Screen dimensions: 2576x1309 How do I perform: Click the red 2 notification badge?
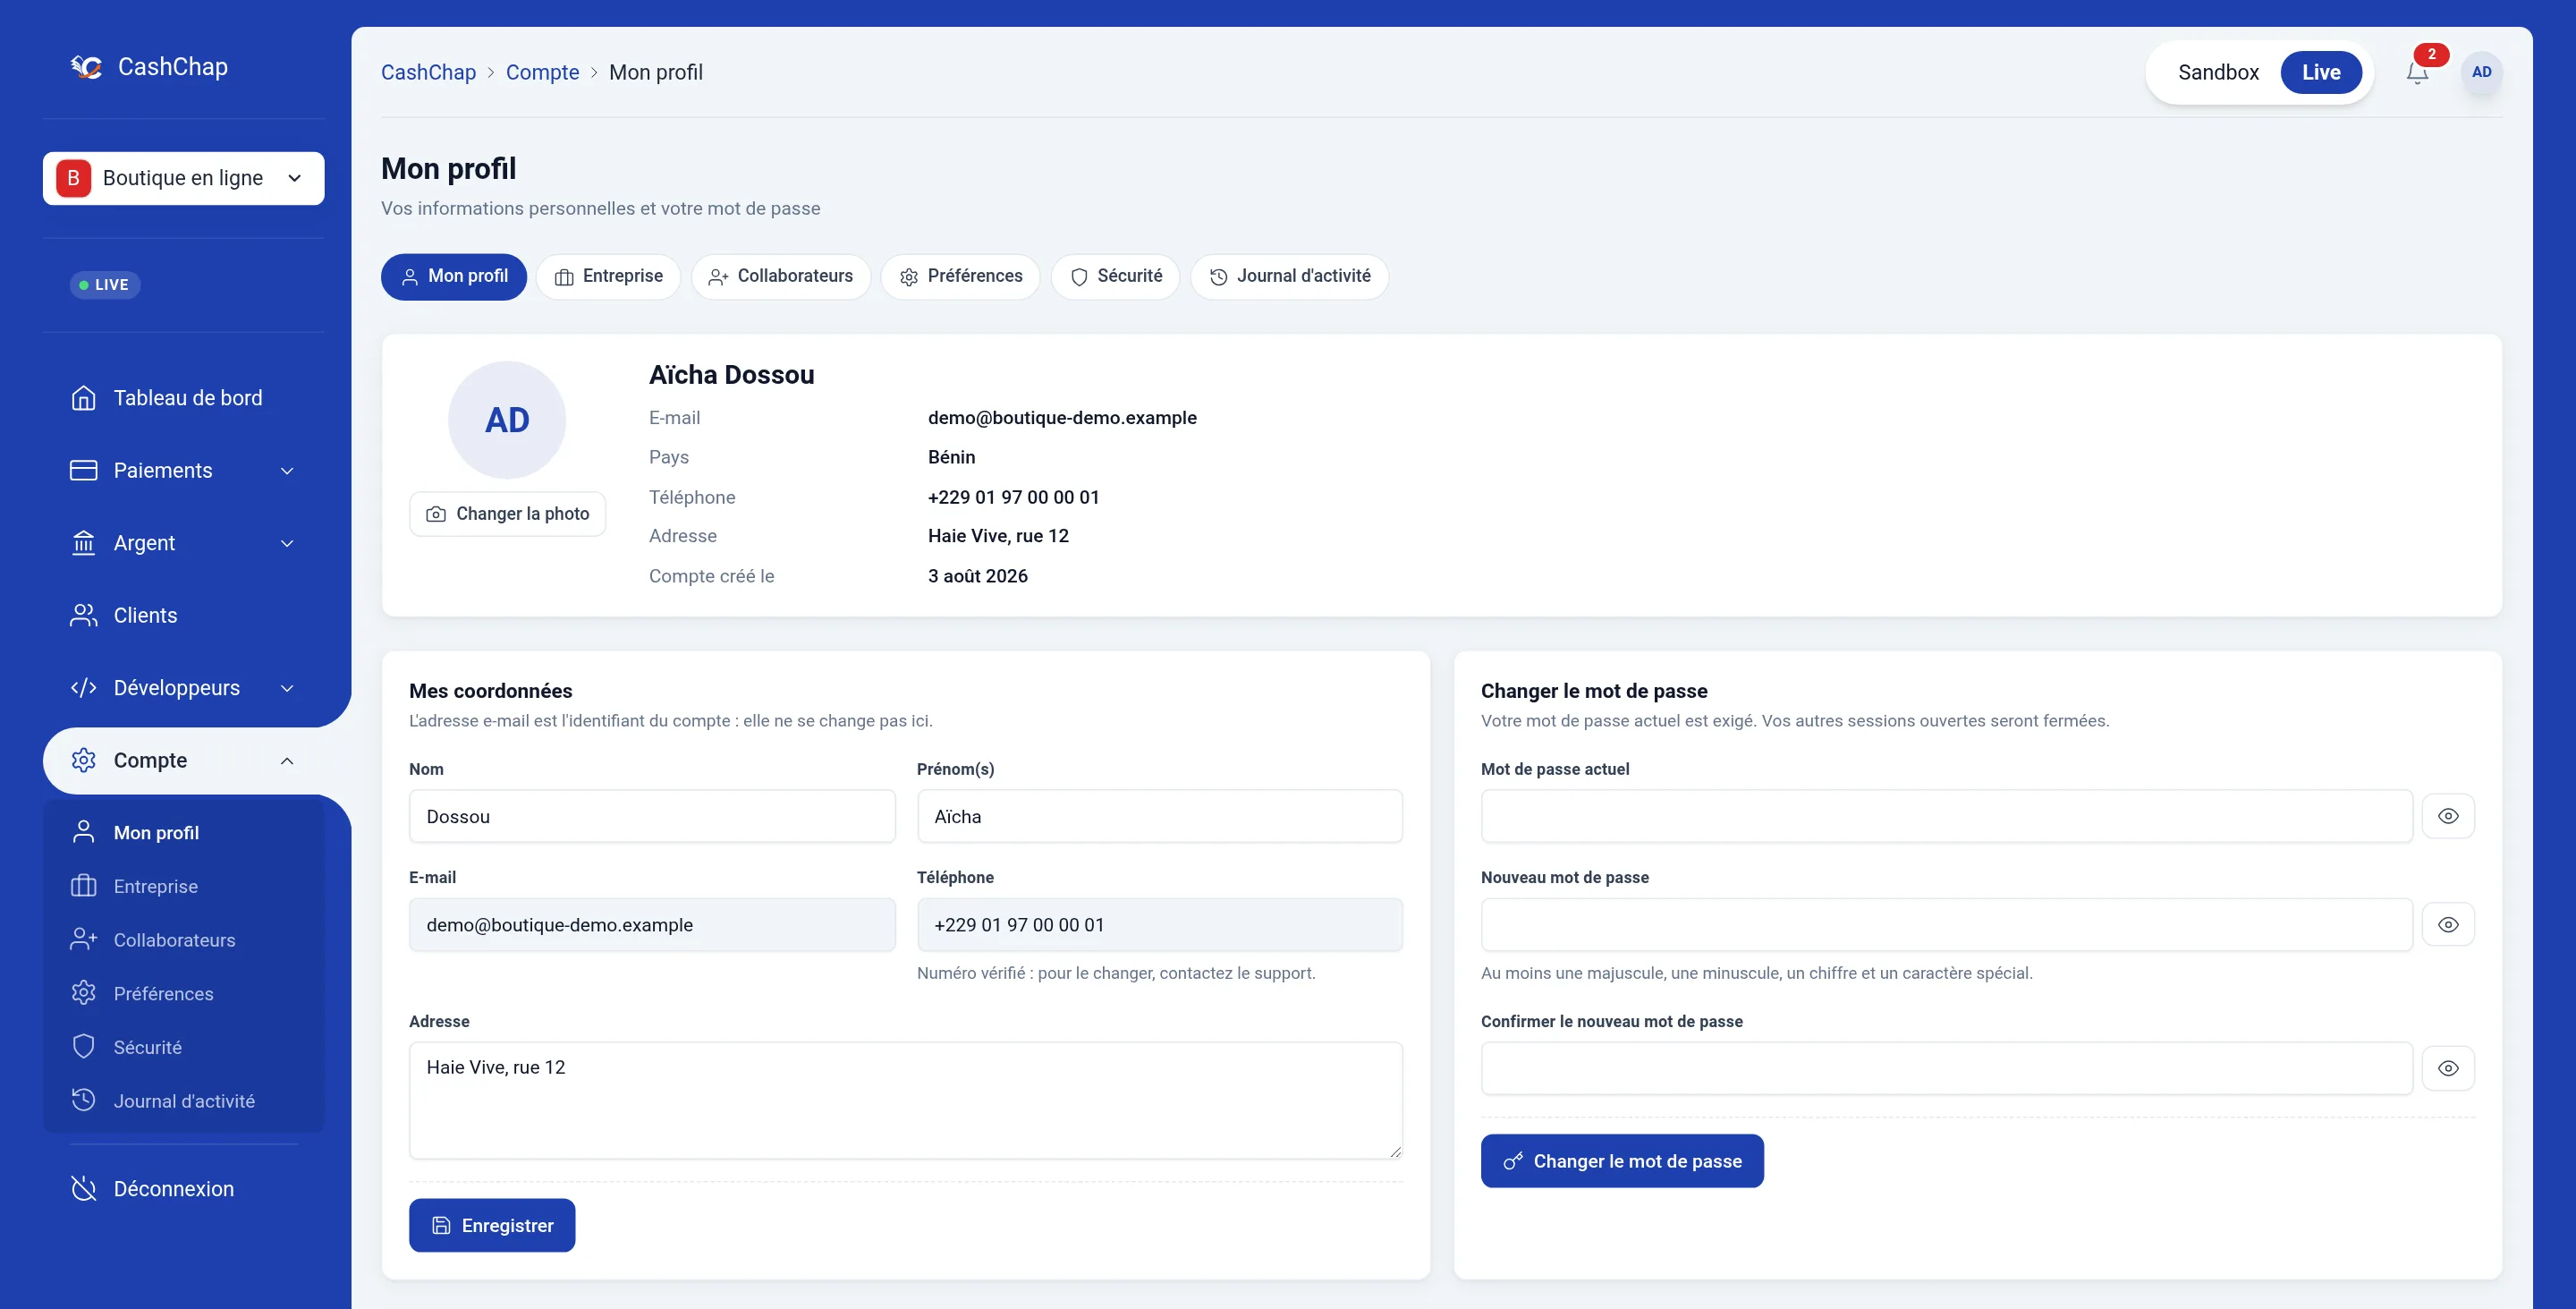coord(2431,54)
